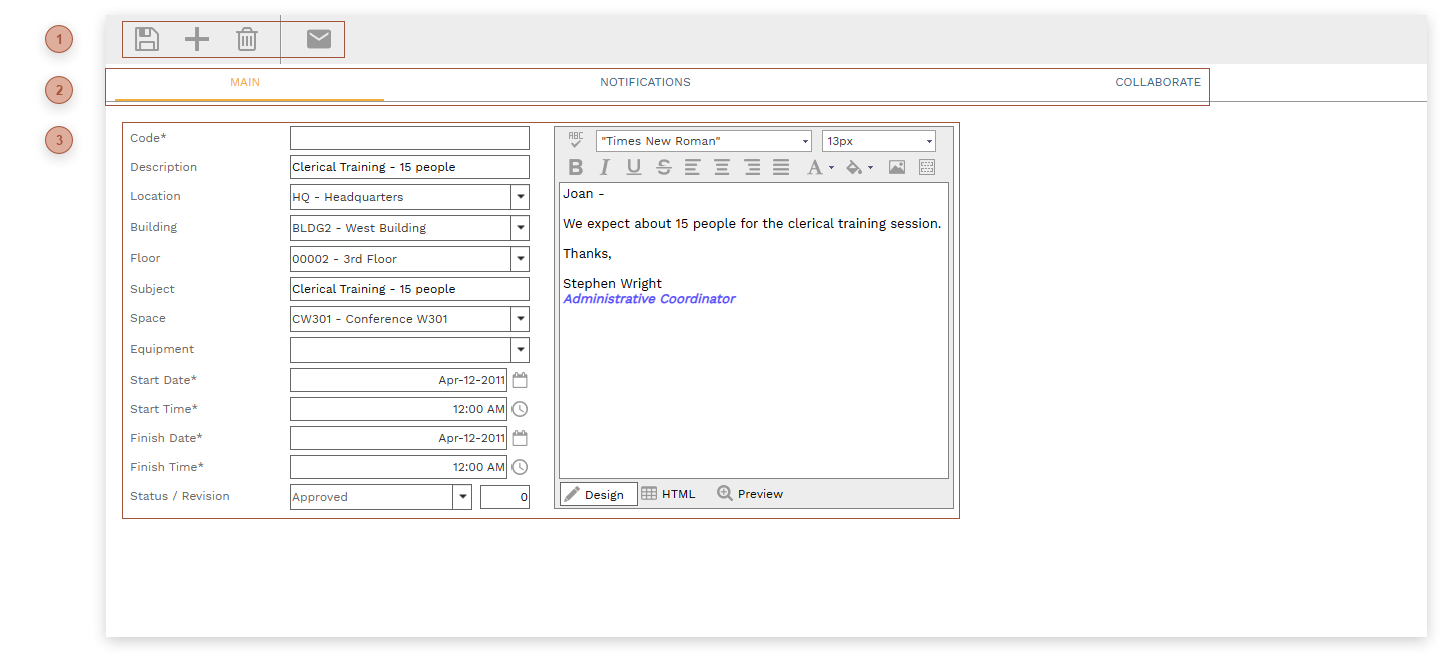Screen dimensions: 1446x660
Task: Open the background fill color picker
Action: 857,168
